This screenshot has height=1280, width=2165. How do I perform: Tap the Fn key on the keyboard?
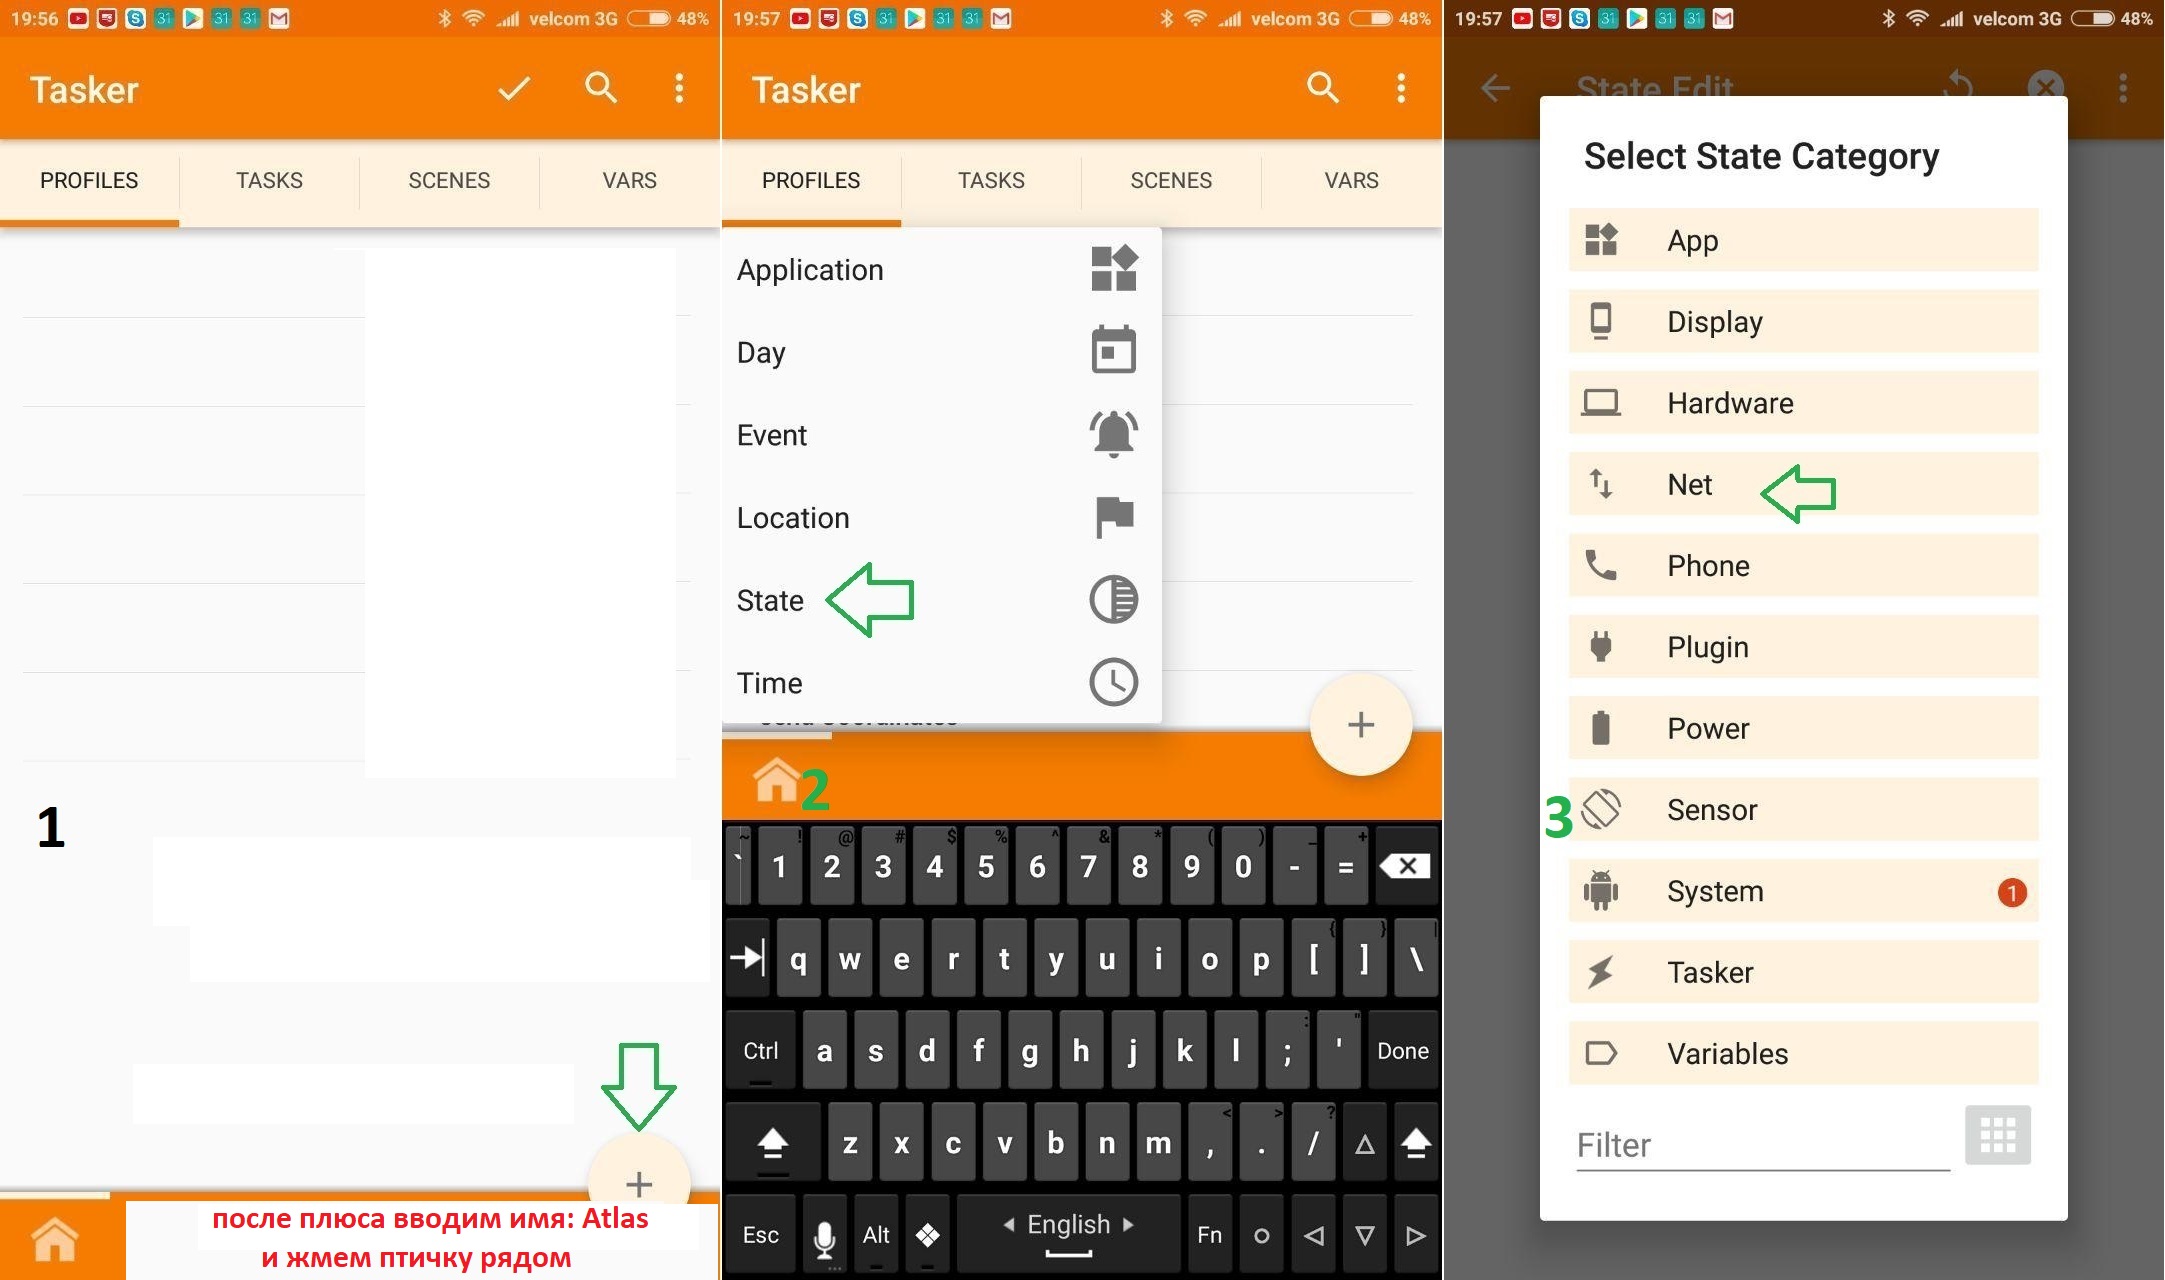pos(1210,1235)
